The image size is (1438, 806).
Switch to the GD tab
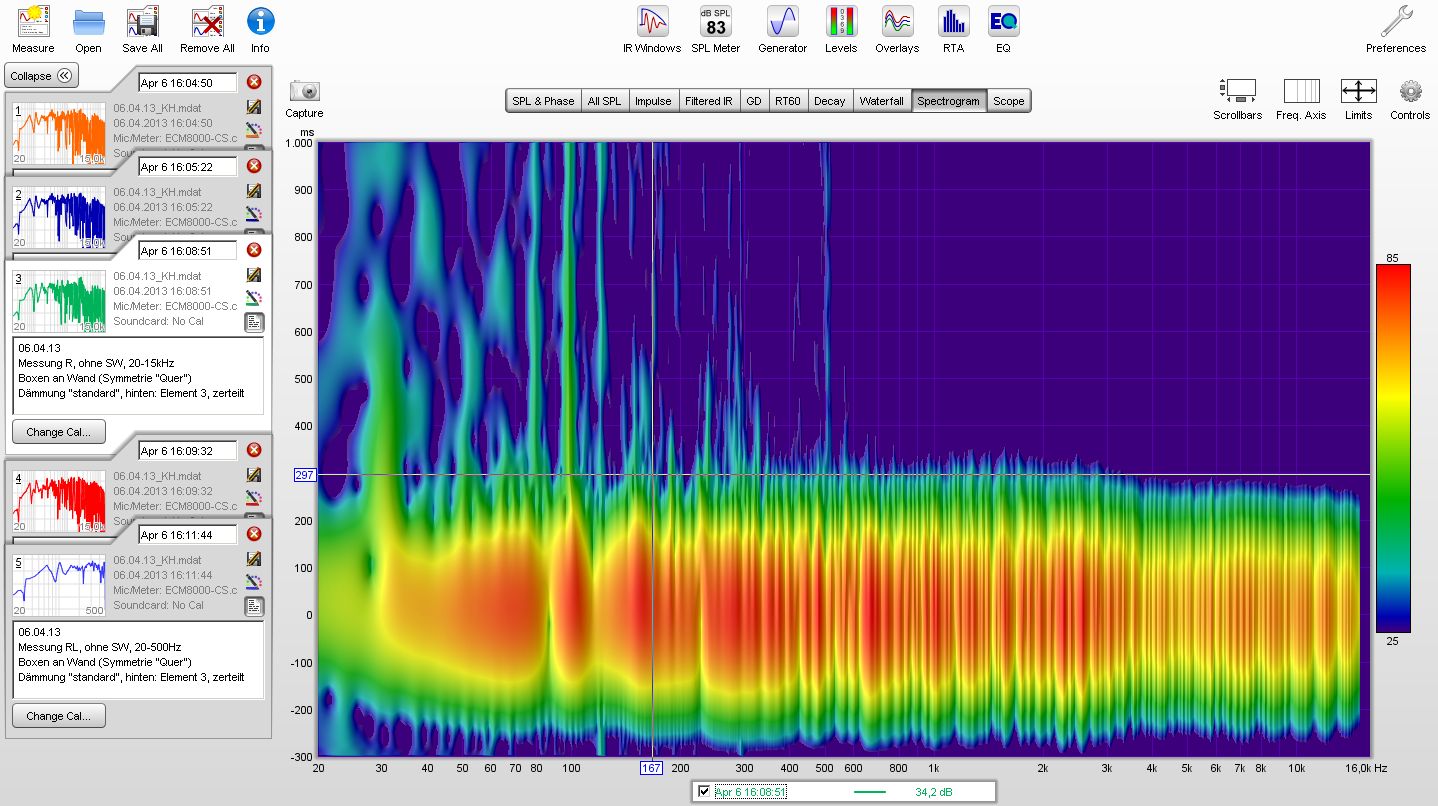click(x=753, y=101)
